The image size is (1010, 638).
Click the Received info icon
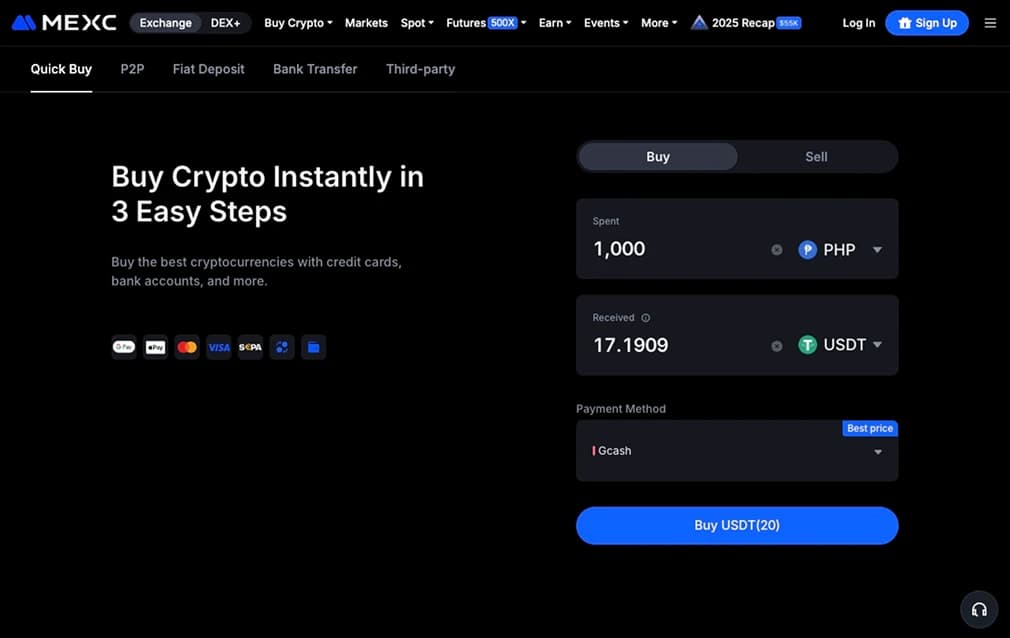tap(645, 318)
